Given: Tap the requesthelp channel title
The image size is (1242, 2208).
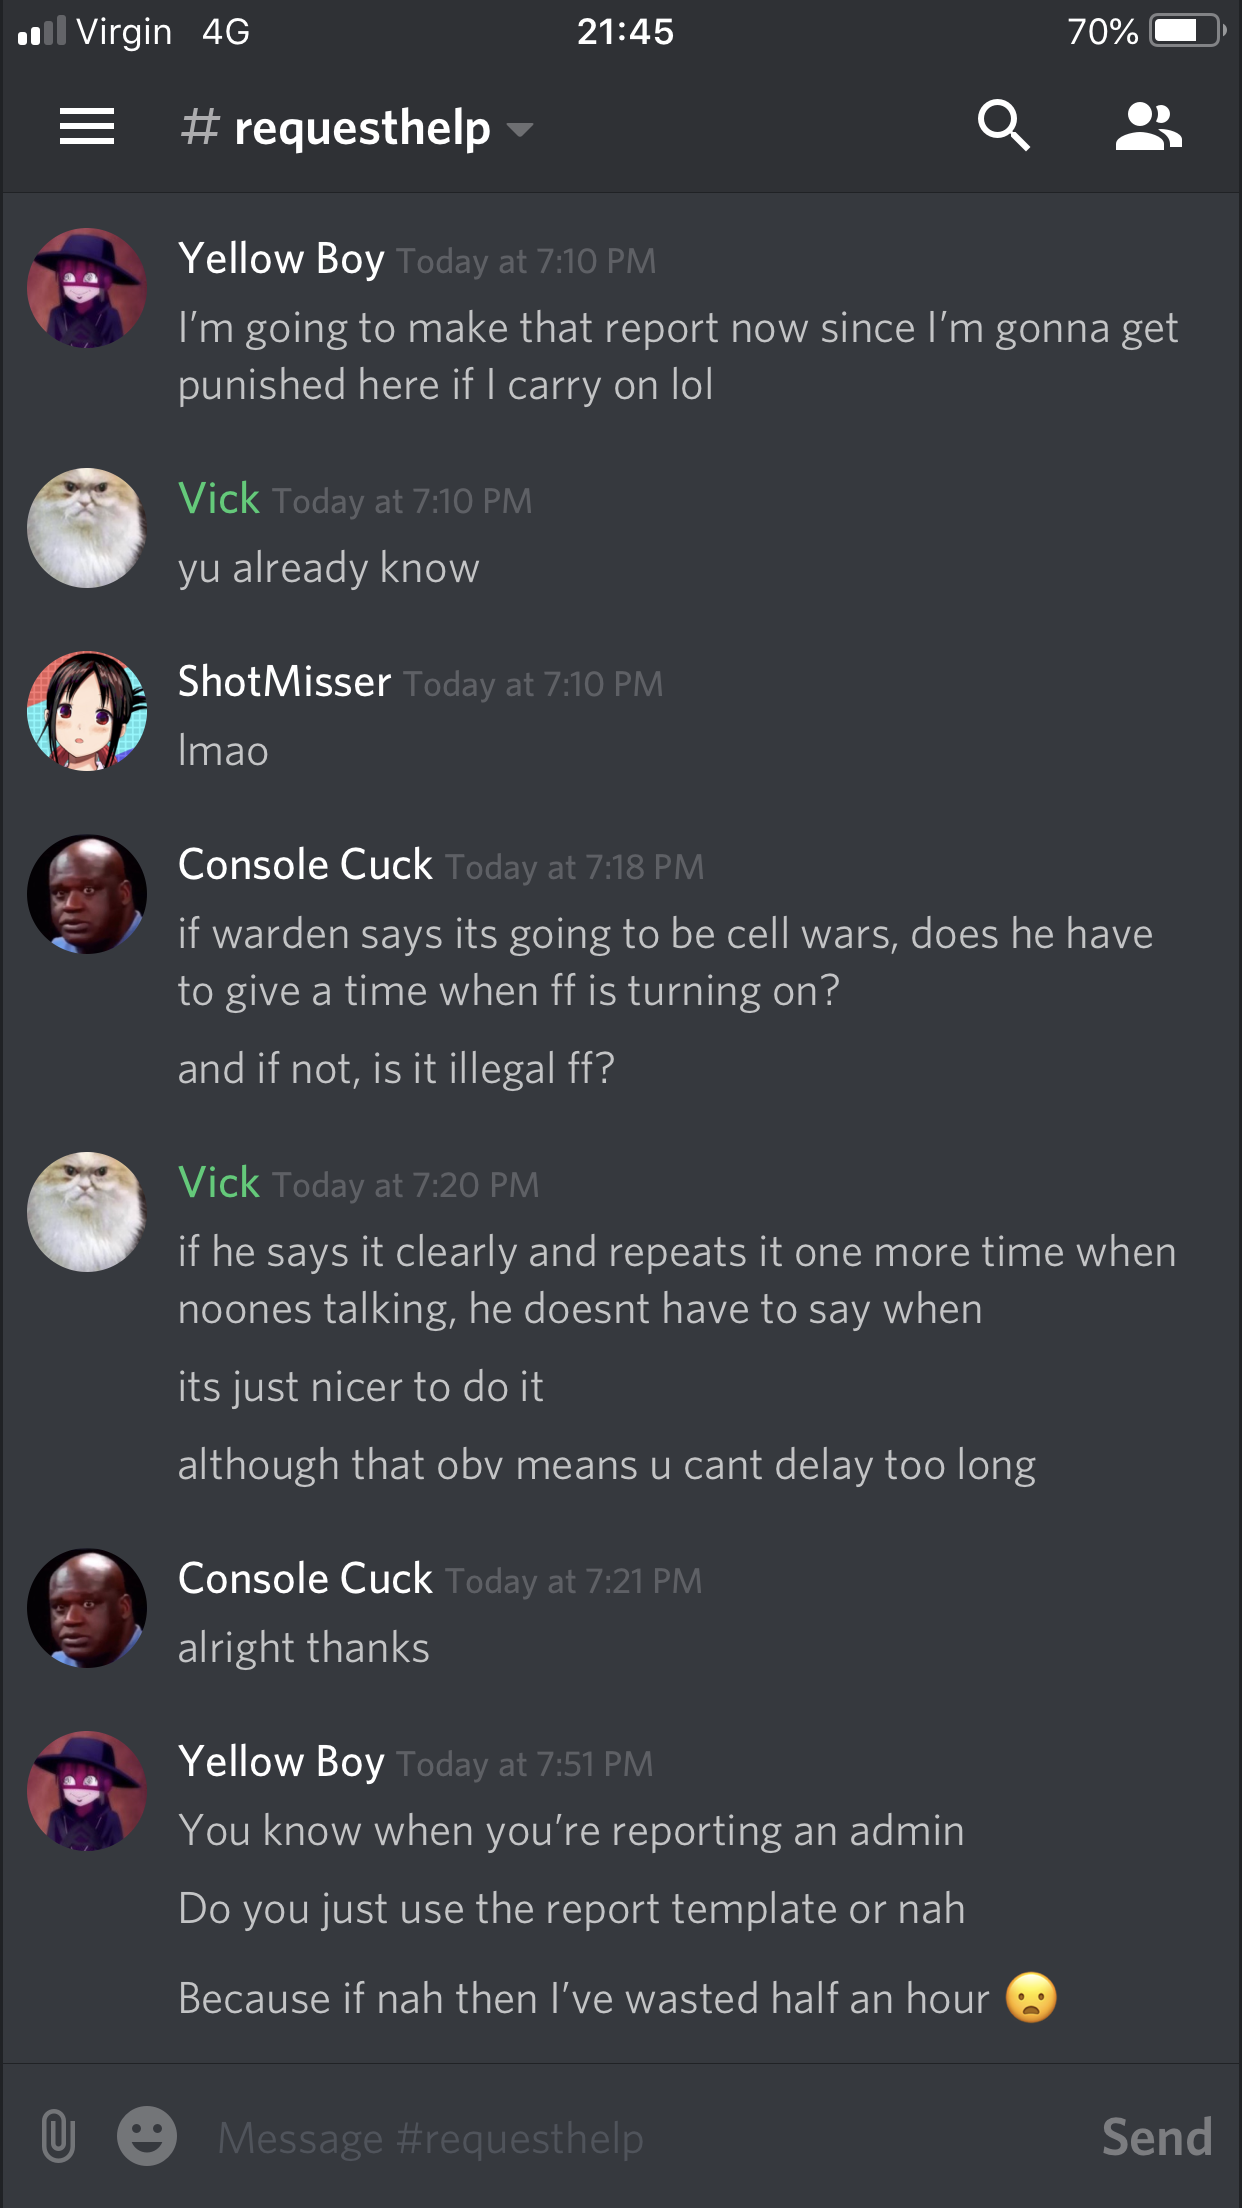Looking at the screenshot, I should click(362, 127).
